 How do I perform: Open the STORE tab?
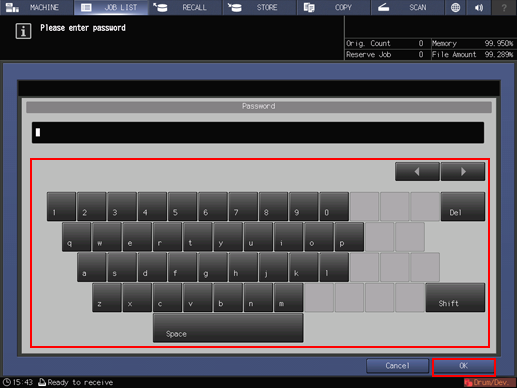point(259,7)
